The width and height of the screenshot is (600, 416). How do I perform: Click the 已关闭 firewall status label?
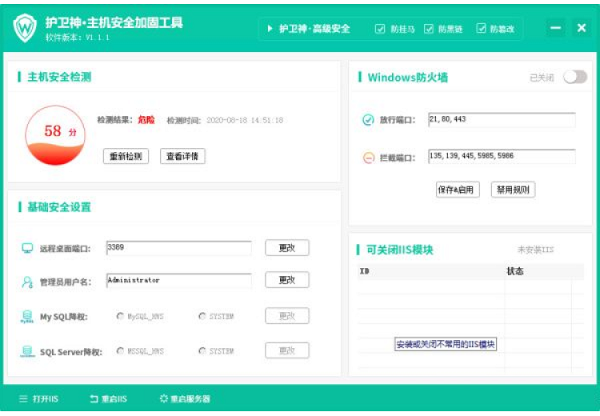coord(541,78)
